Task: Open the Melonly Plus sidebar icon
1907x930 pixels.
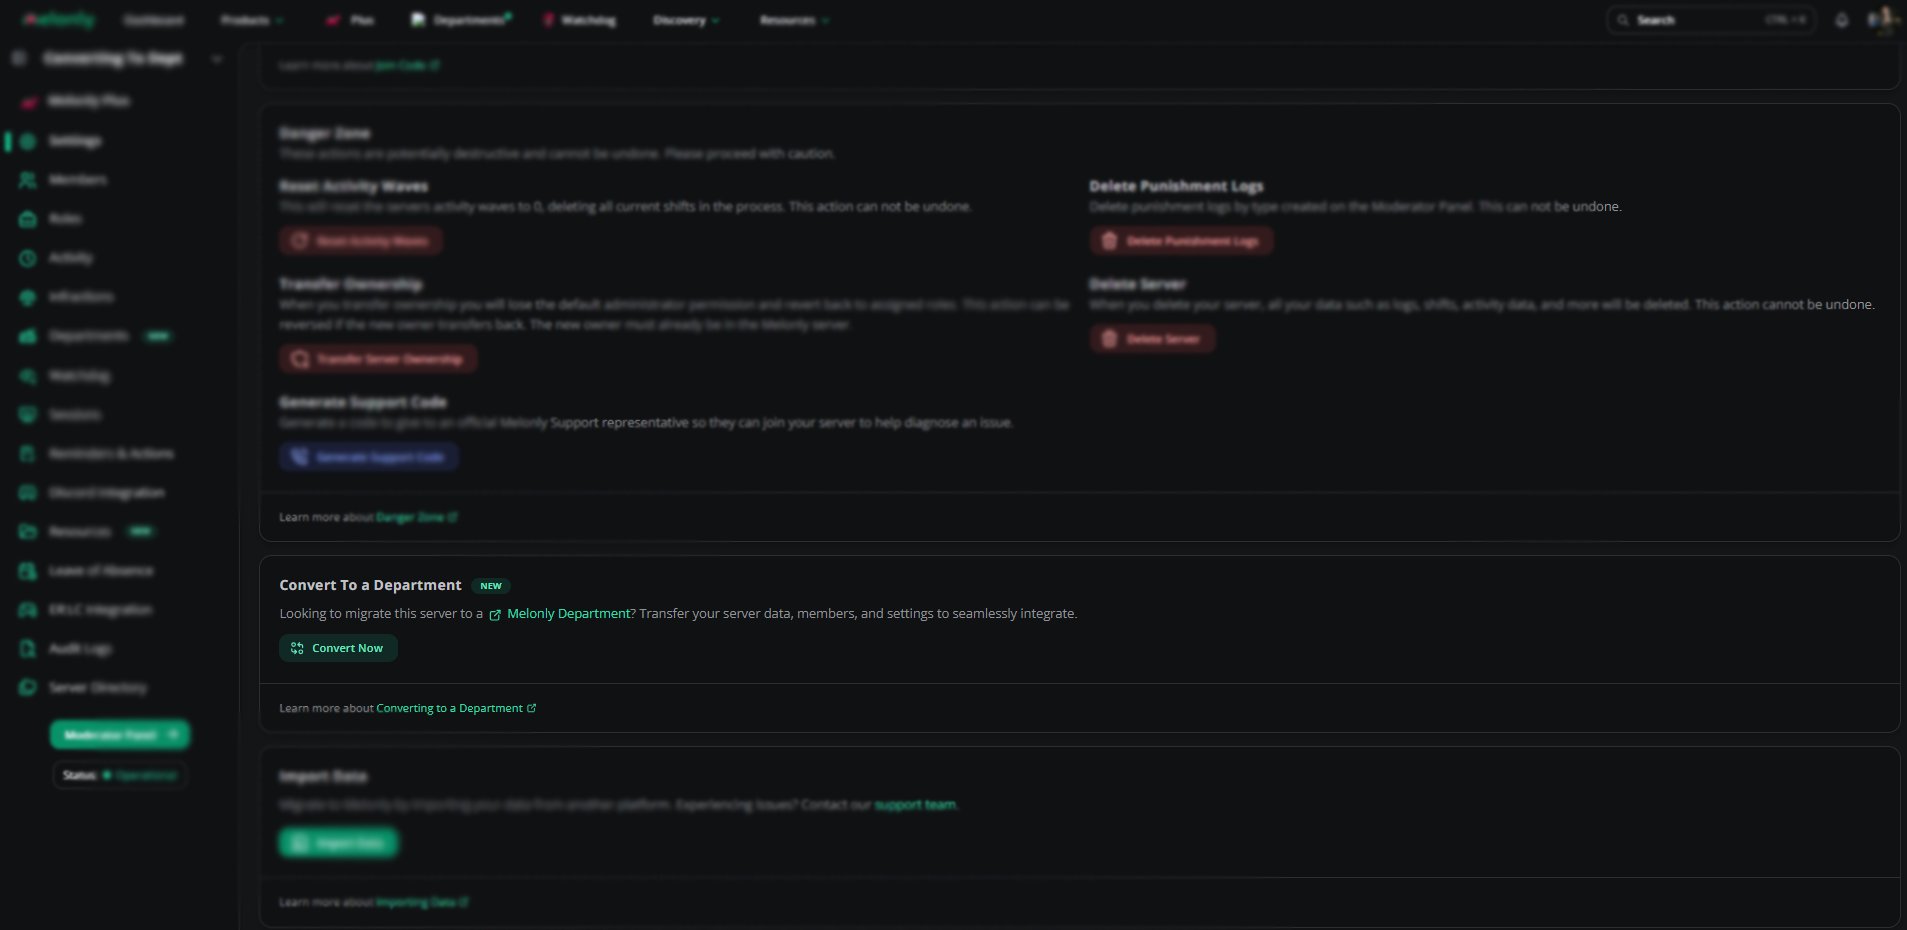Action: coord(29,101)
